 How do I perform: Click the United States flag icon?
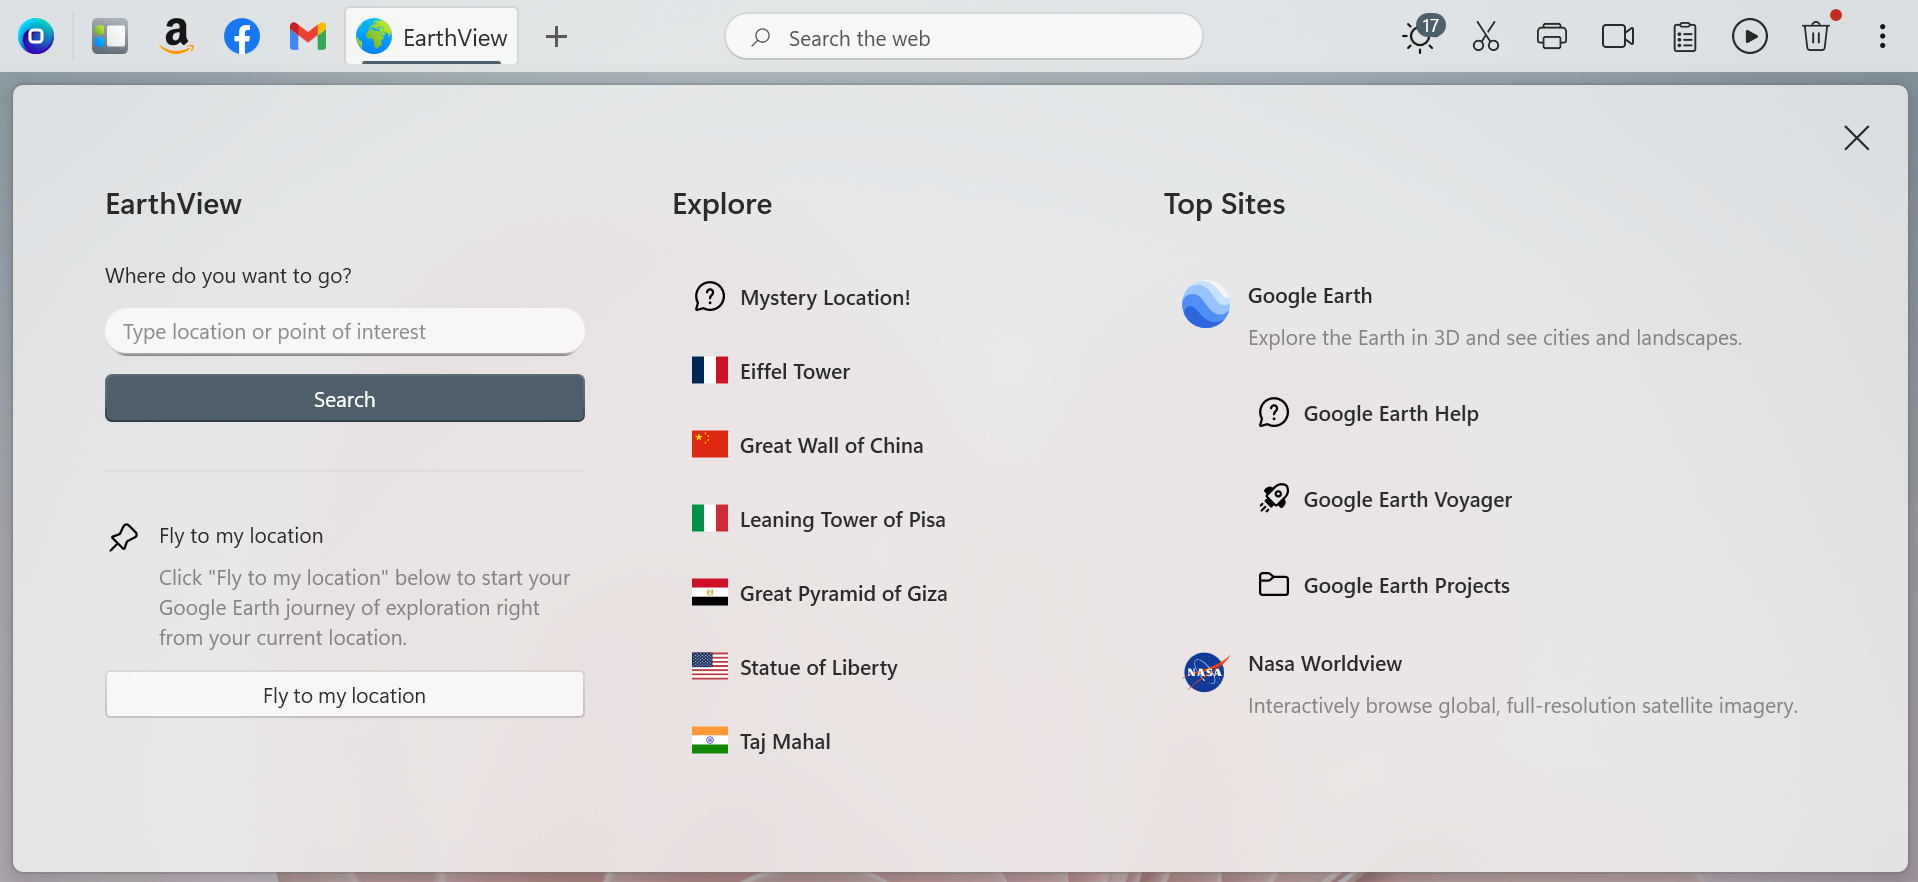coord(710,667)
